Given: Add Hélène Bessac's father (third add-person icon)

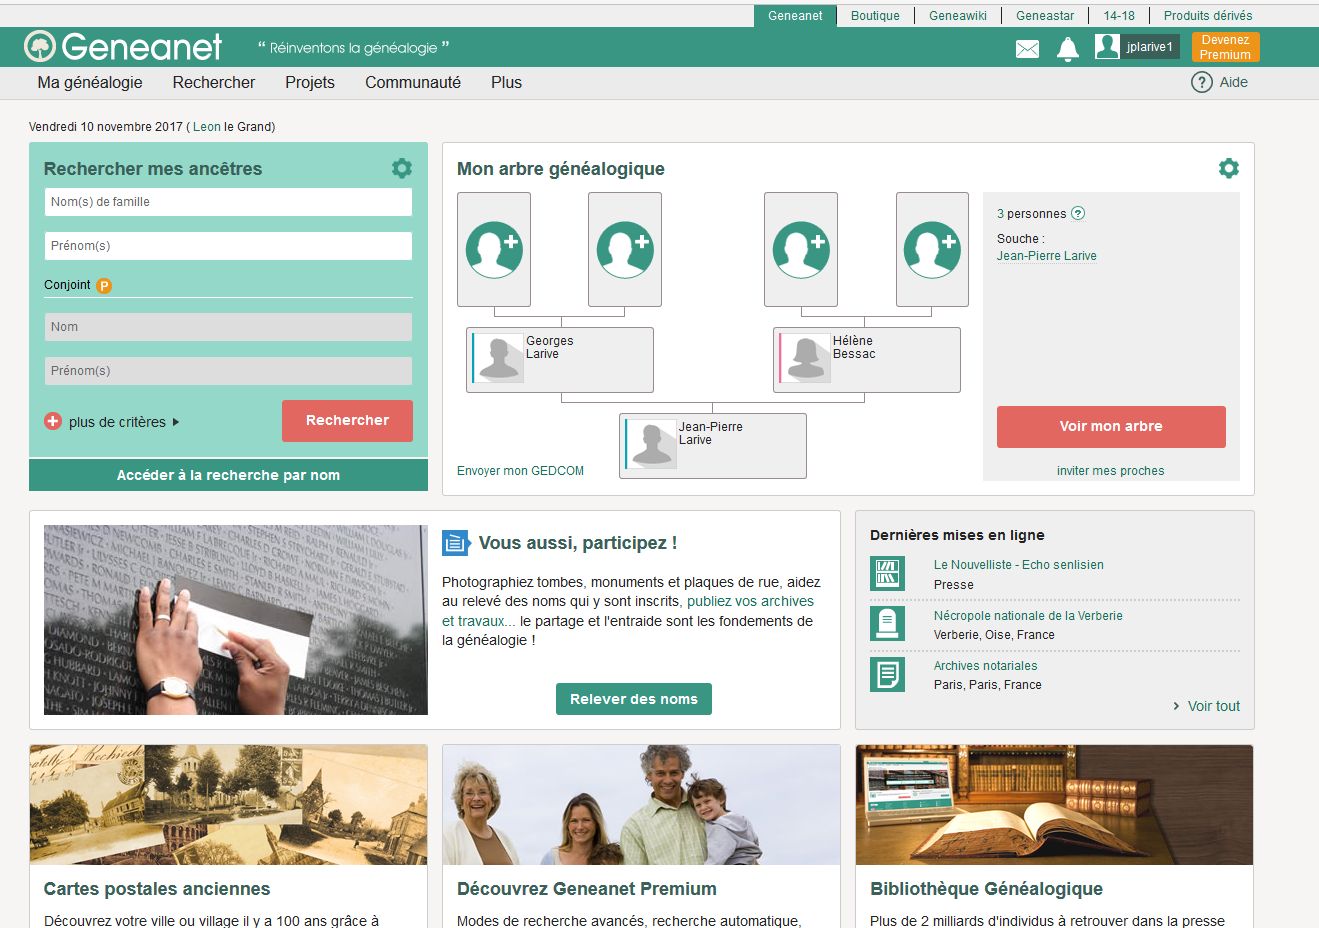Looking at the screenshot, I should pyautogui.click(x=801, y=249).
